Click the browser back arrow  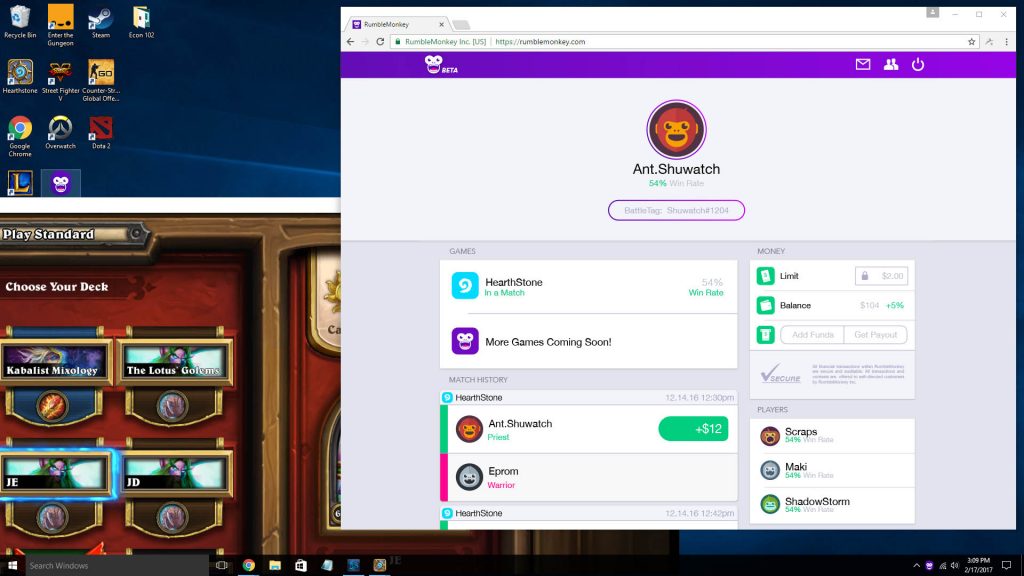pos(350,41)
